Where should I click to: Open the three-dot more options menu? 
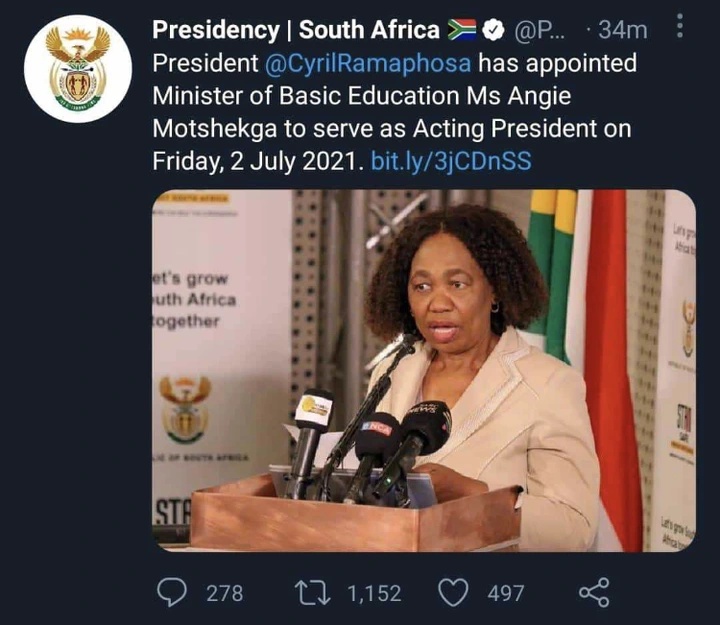(x=681, y=28)
